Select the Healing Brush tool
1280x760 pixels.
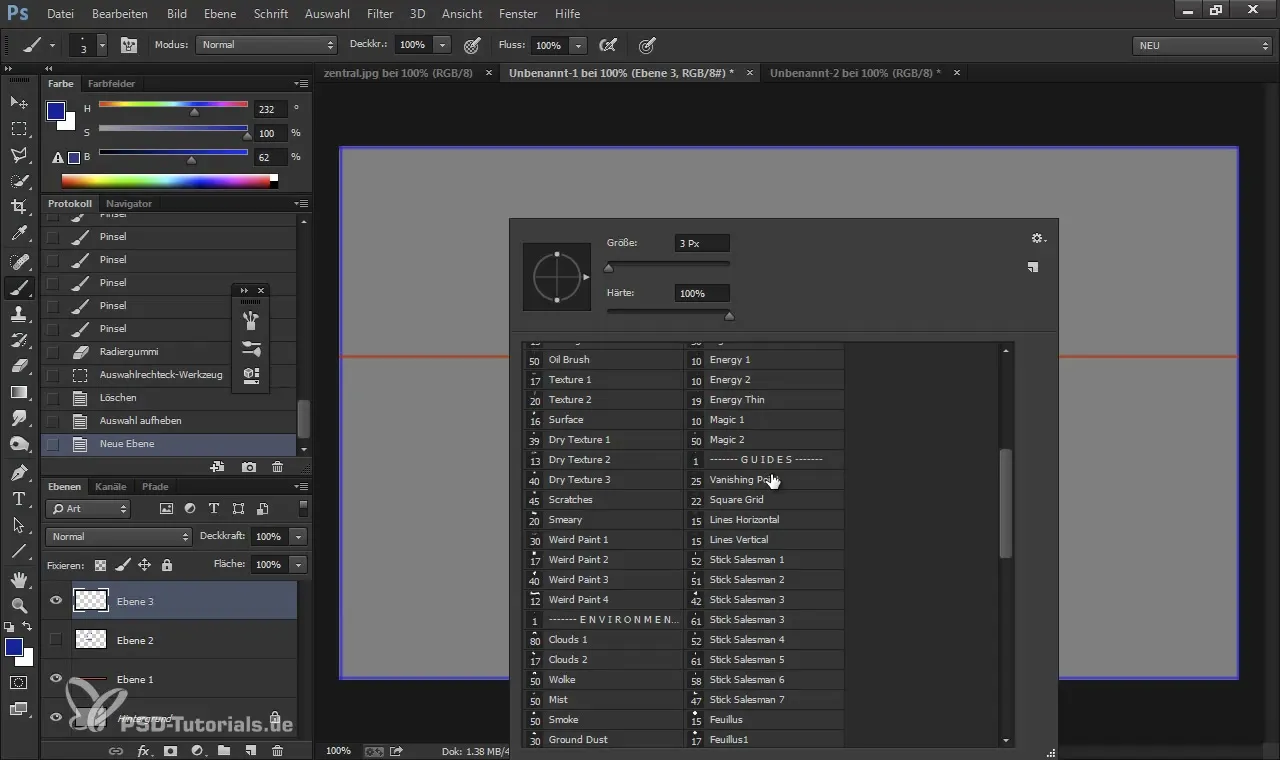tap(19, 262)
